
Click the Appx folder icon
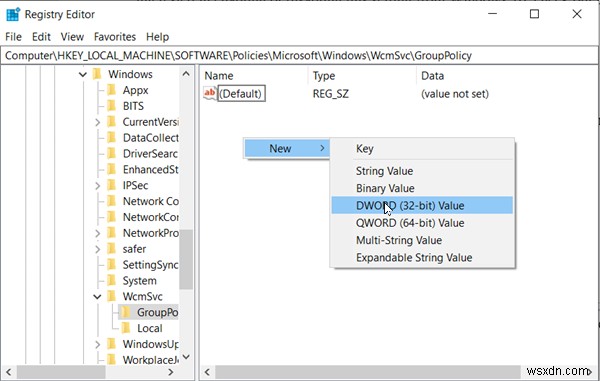pyautogui.click(x=111, y=90)
